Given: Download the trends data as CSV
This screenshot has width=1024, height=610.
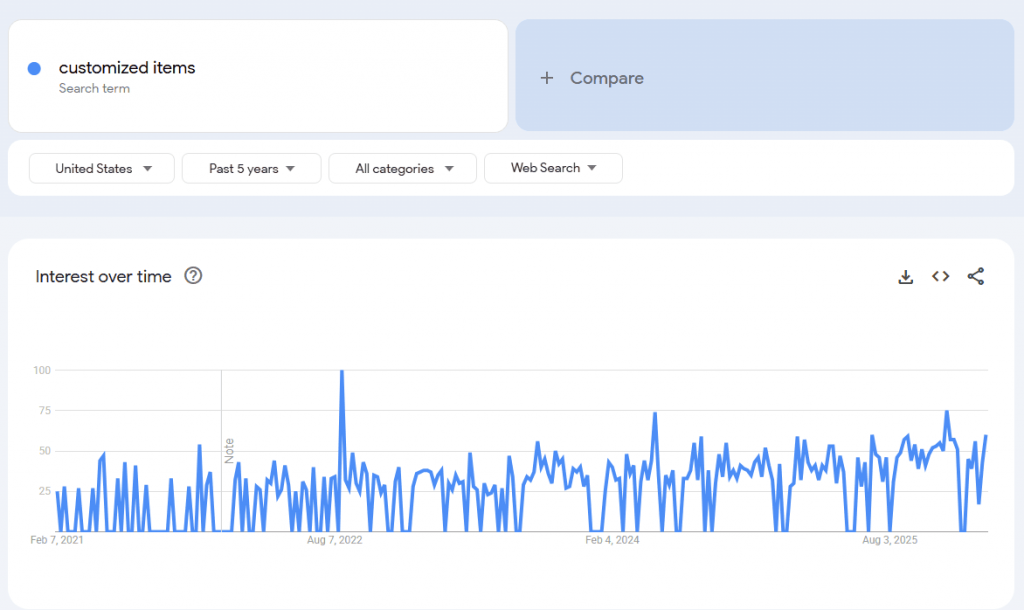Looking at the screenshot, I should pyautogui.click(x=905, y=276).
